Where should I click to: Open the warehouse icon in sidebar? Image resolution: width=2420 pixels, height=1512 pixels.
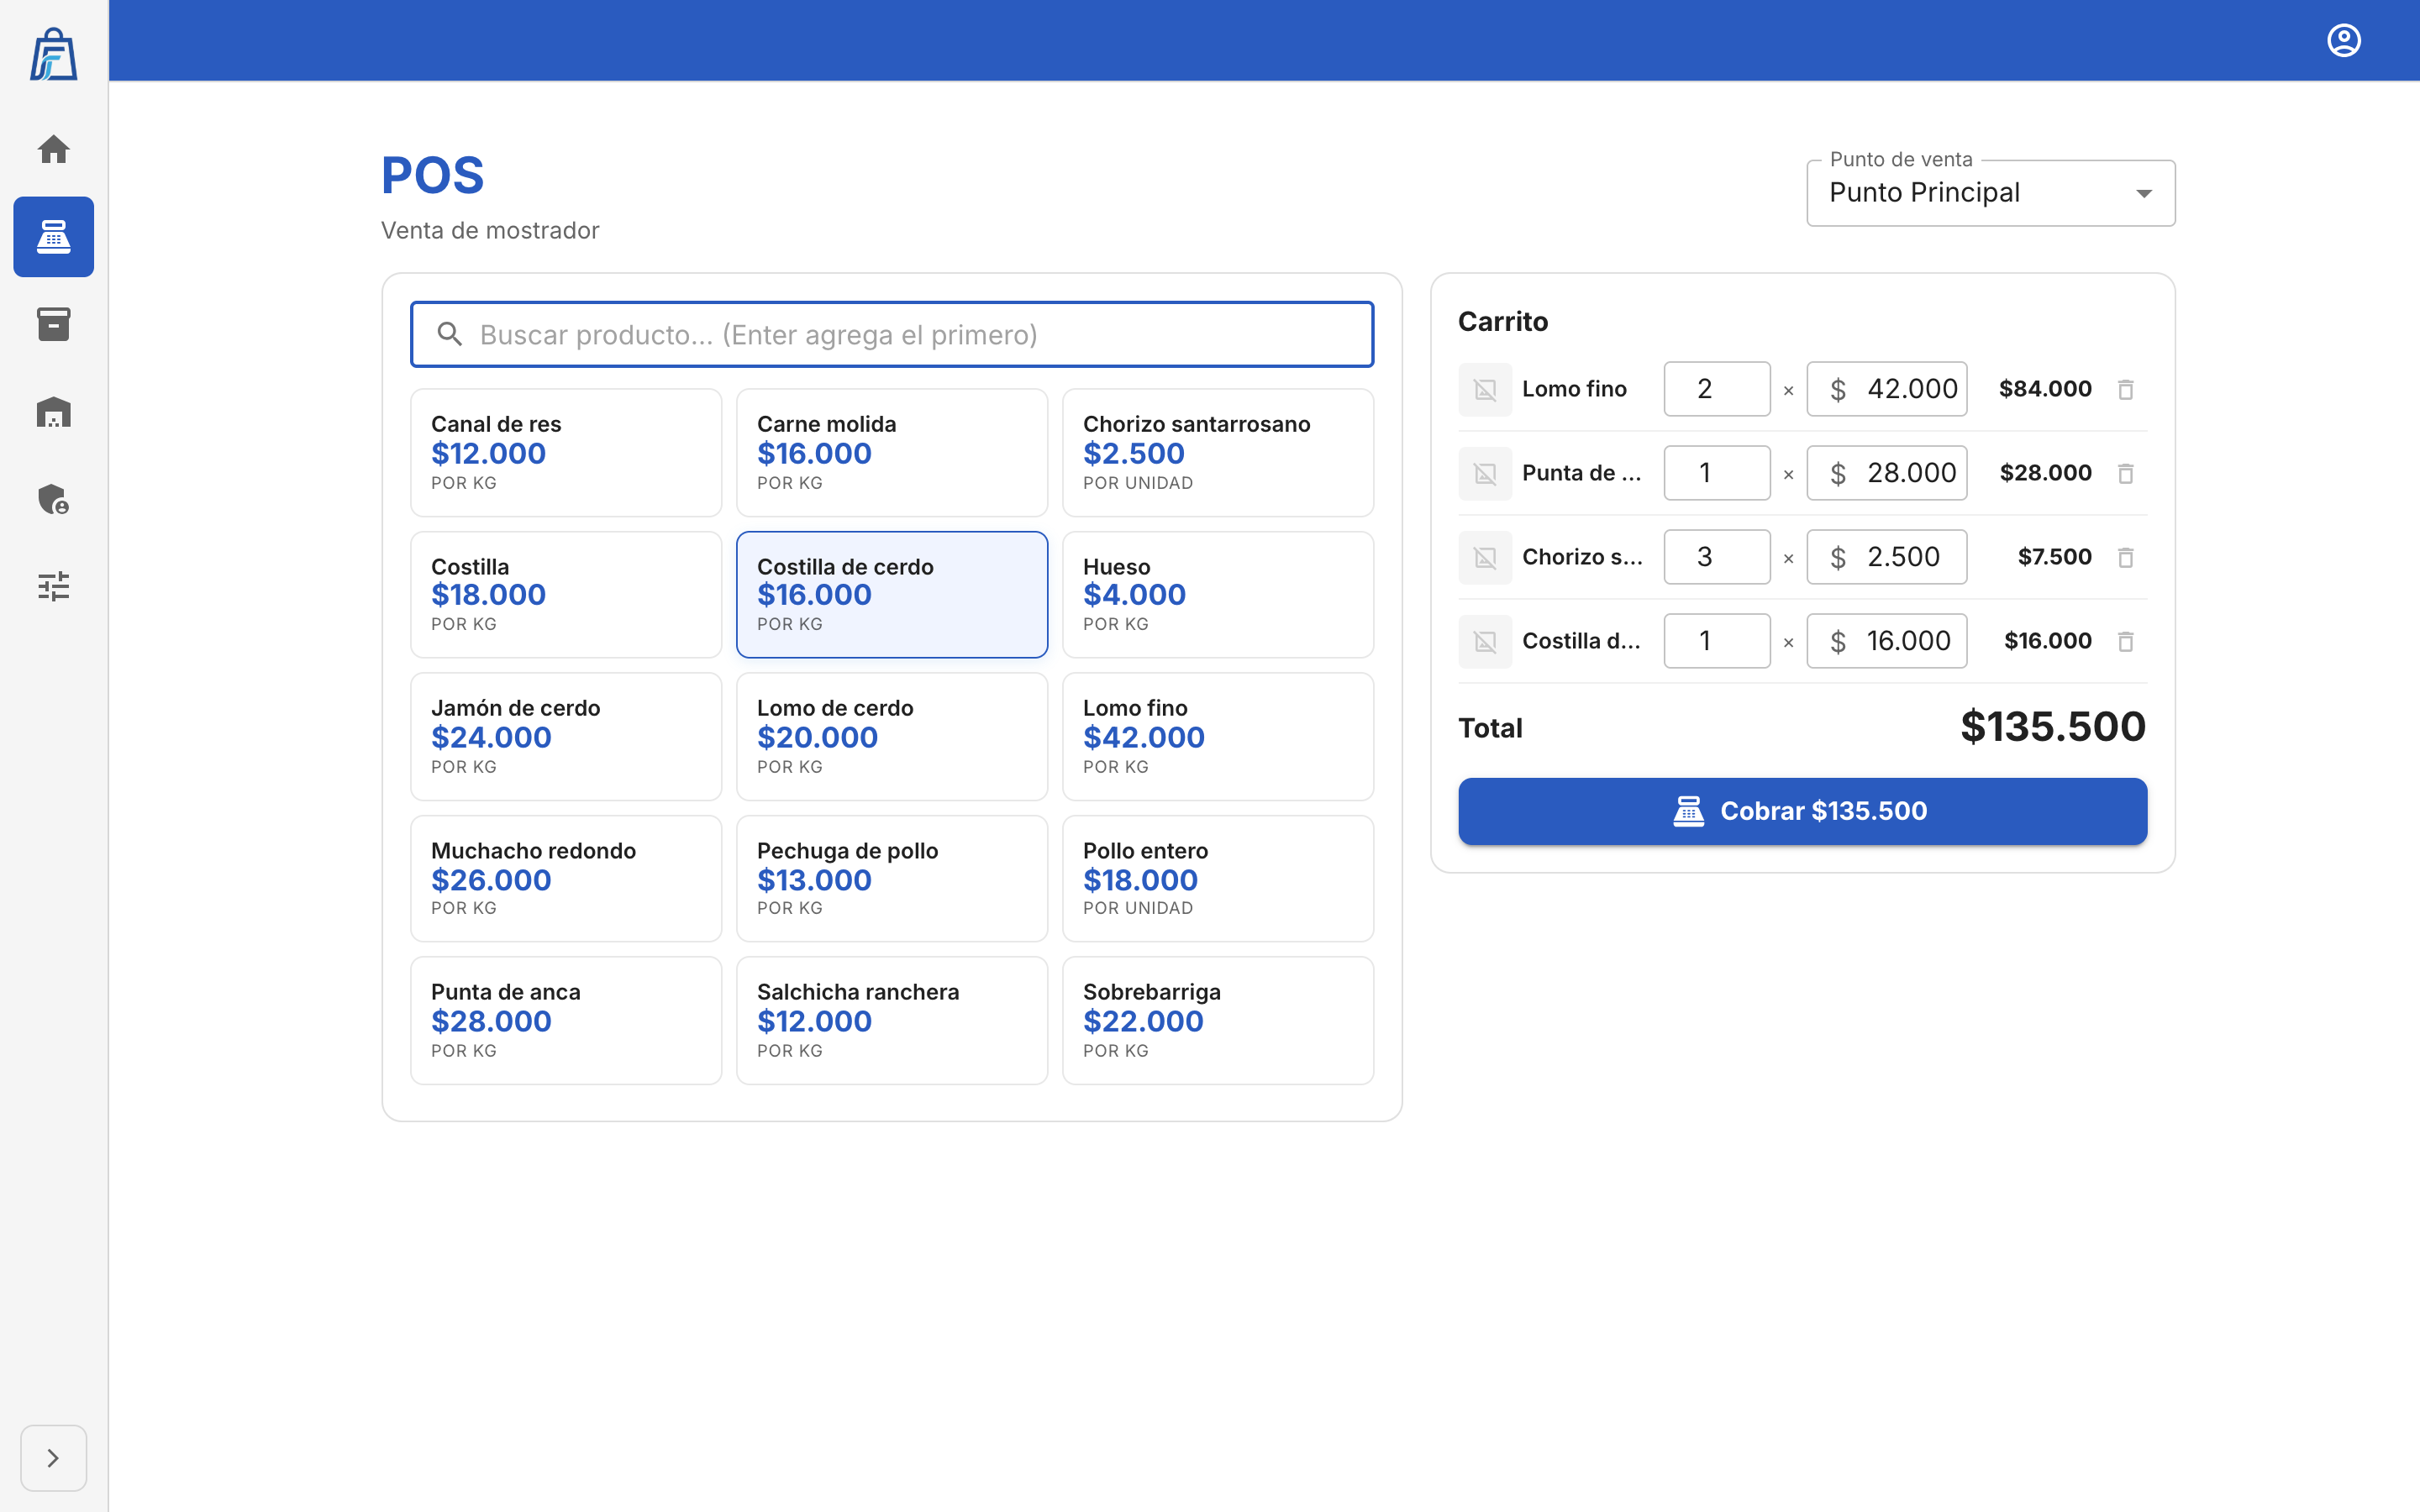click(53, 412)
